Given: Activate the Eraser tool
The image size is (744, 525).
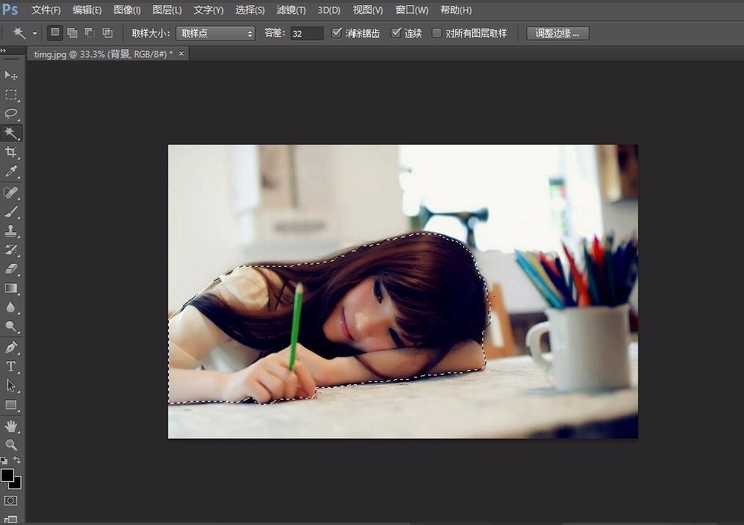Looking at the screenshot, I should coord(11,269).
